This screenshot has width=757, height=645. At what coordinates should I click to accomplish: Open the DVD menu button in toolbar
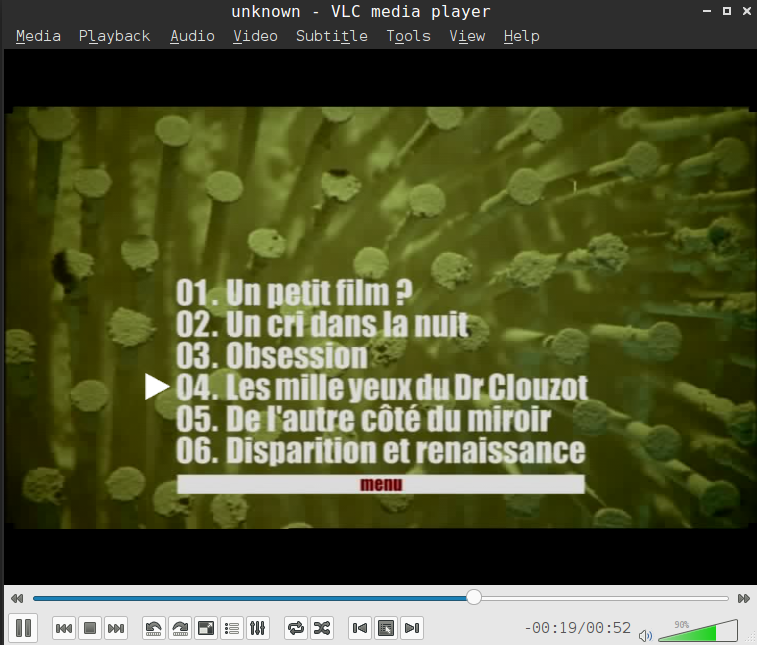386,628
